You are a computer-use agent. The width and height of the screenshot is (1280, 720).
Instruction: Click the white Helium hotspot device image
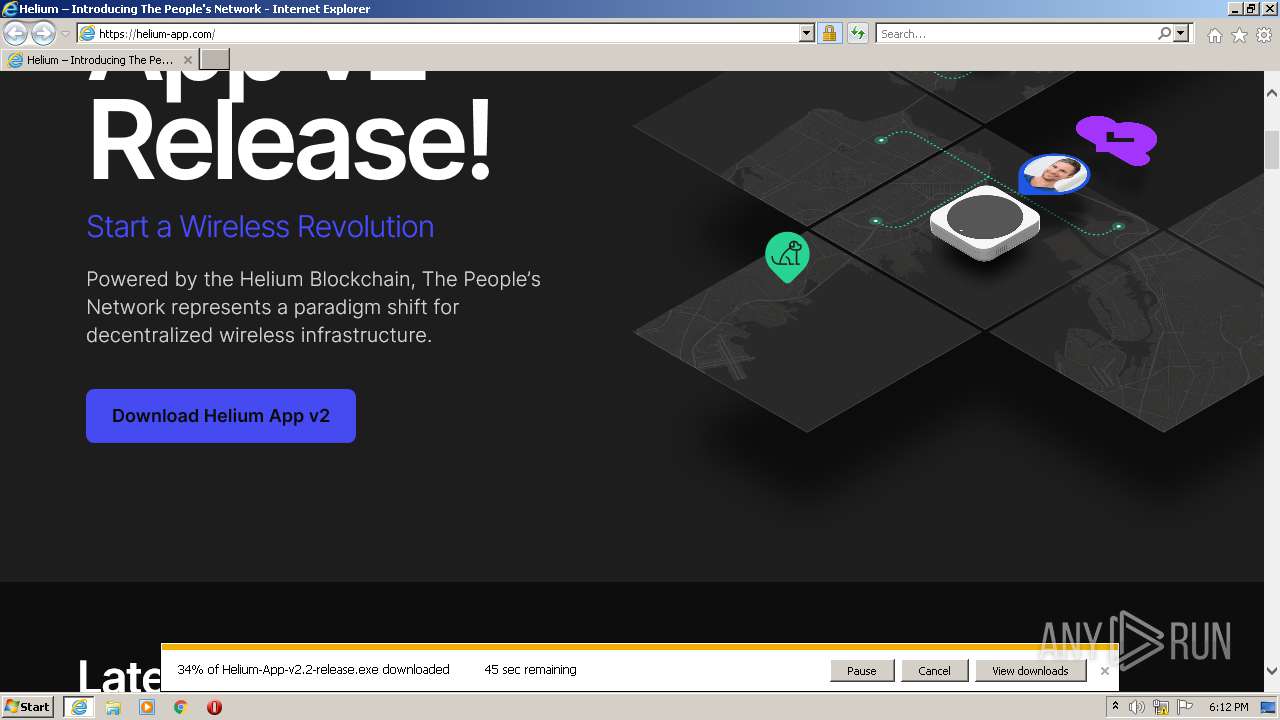985,222
